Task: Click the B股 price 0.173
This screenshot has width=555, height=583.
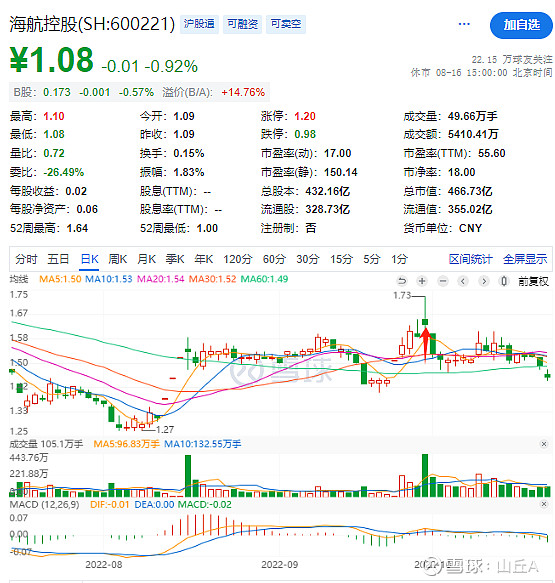Action: coord(57,92)
